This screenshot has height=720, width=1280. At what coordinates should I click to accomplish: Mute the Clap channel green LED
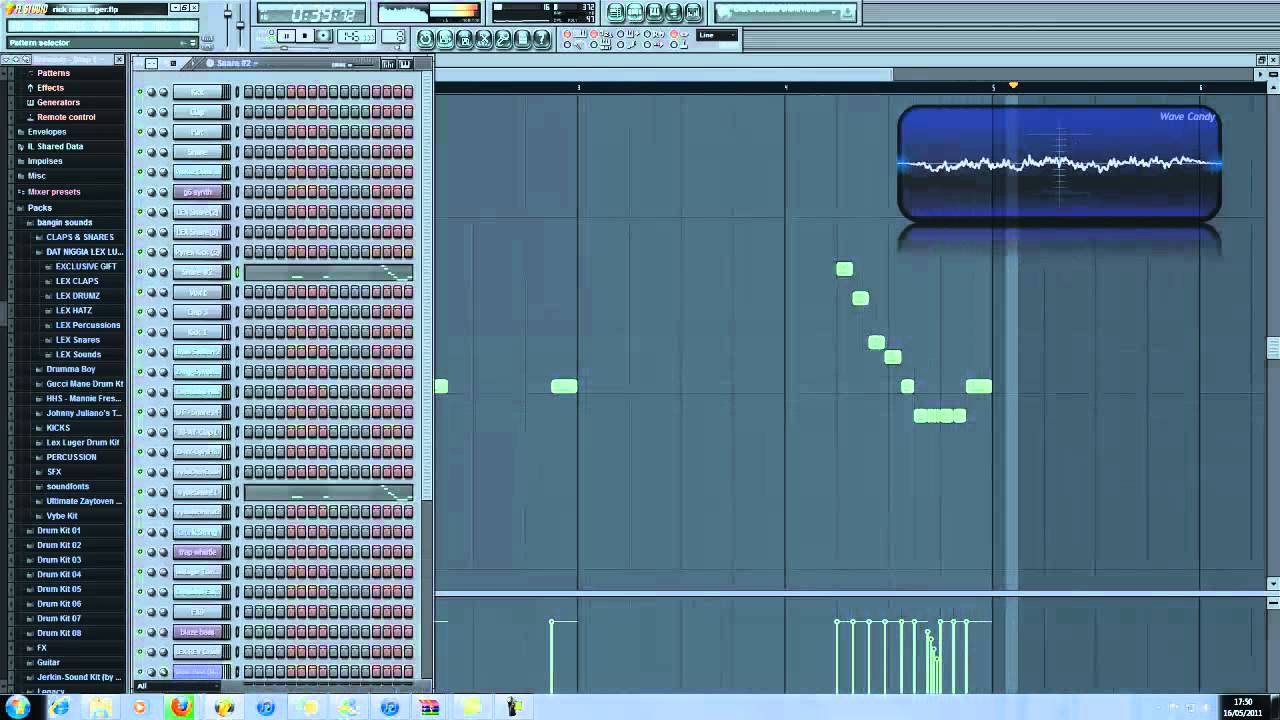tap(140, 112)
